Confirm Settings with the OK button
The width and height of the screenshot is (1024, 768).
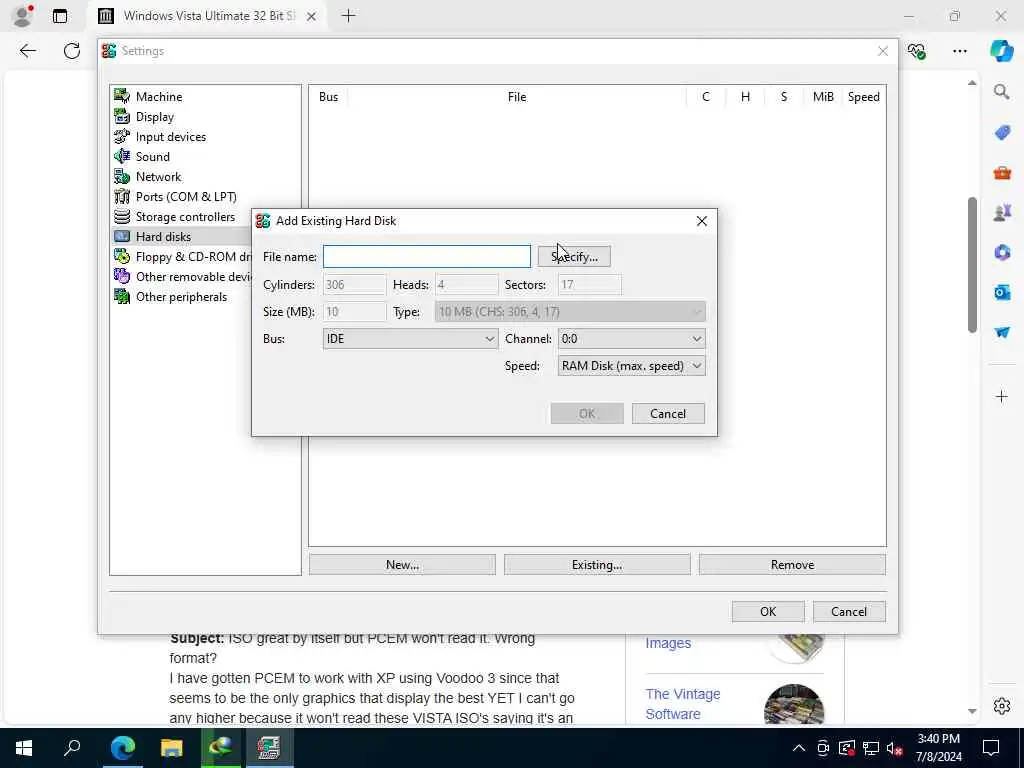tap(768, 612)
